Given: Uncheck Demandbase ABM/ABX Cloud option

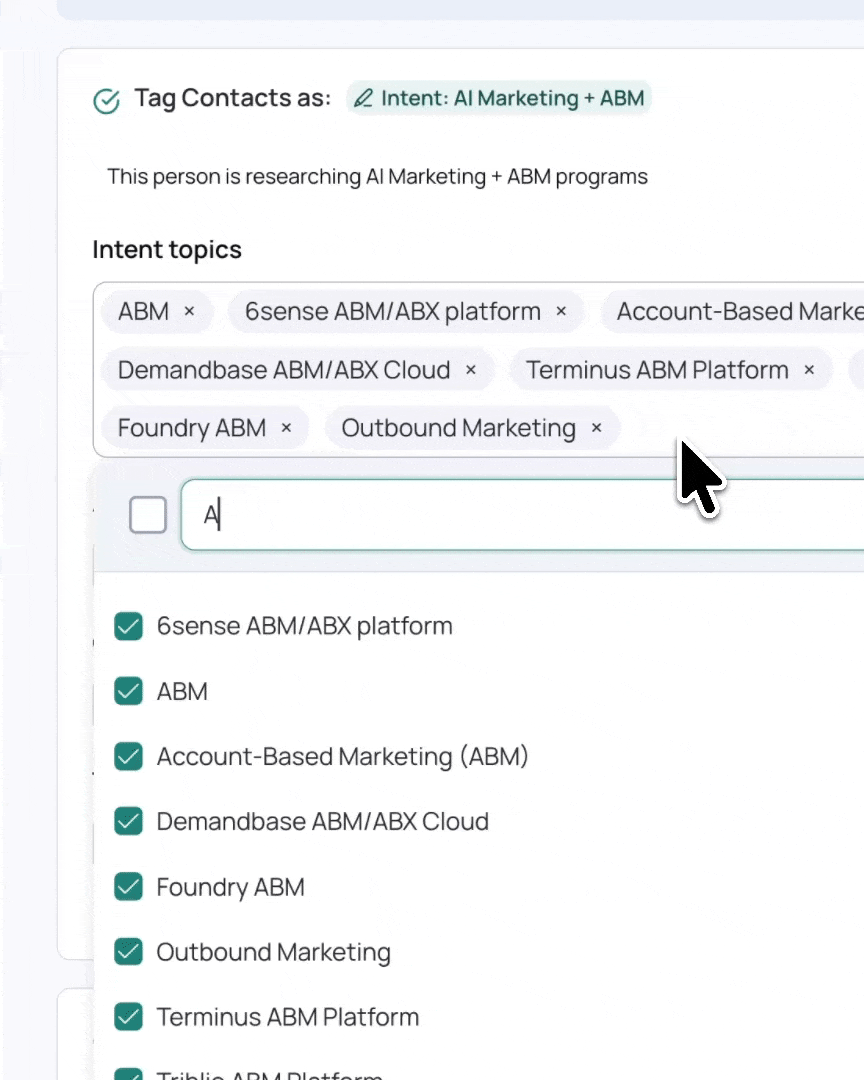Looking at the screenshot, I should coord(129,821).
